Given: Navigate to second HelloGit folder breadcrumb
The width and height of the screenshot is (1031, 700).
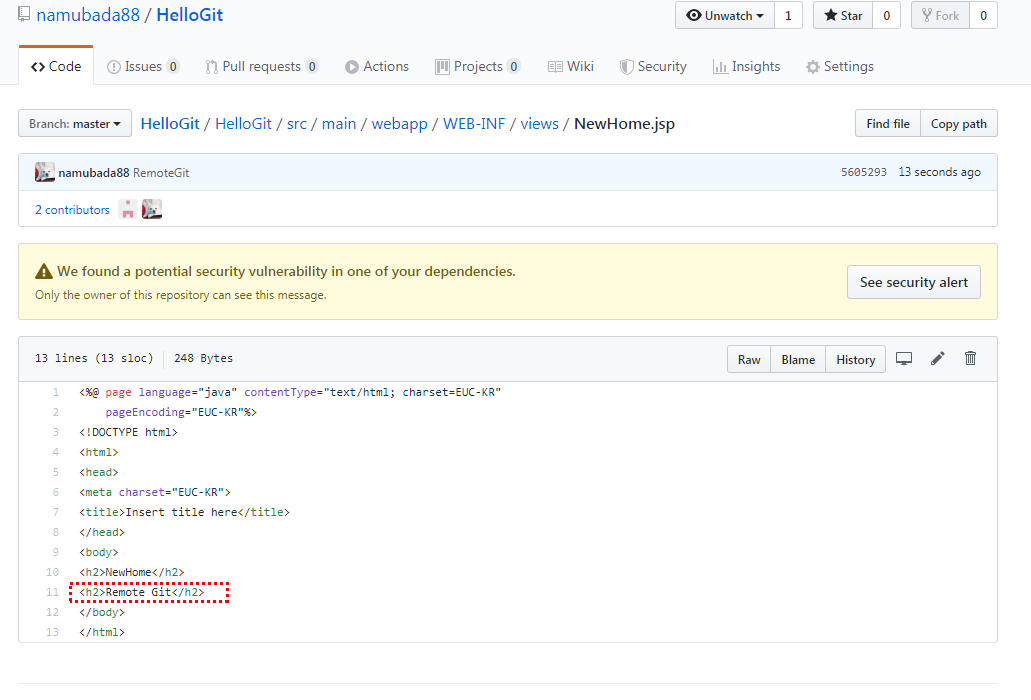Looking at the screenshot, I should pyautogui.click(x=243, y=124).
